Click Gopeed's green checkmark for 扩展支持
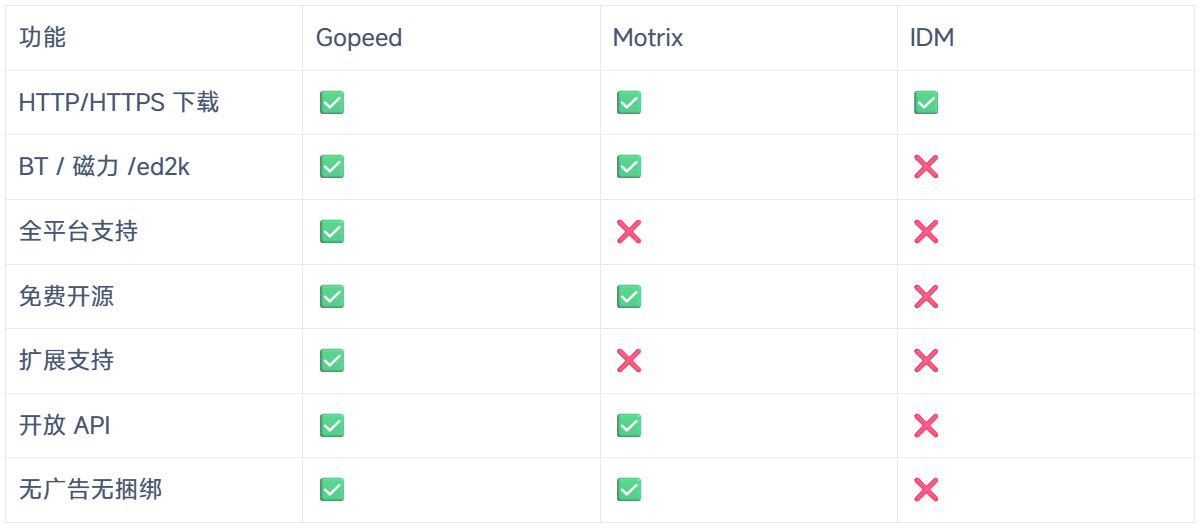 (x=332, y=361)
